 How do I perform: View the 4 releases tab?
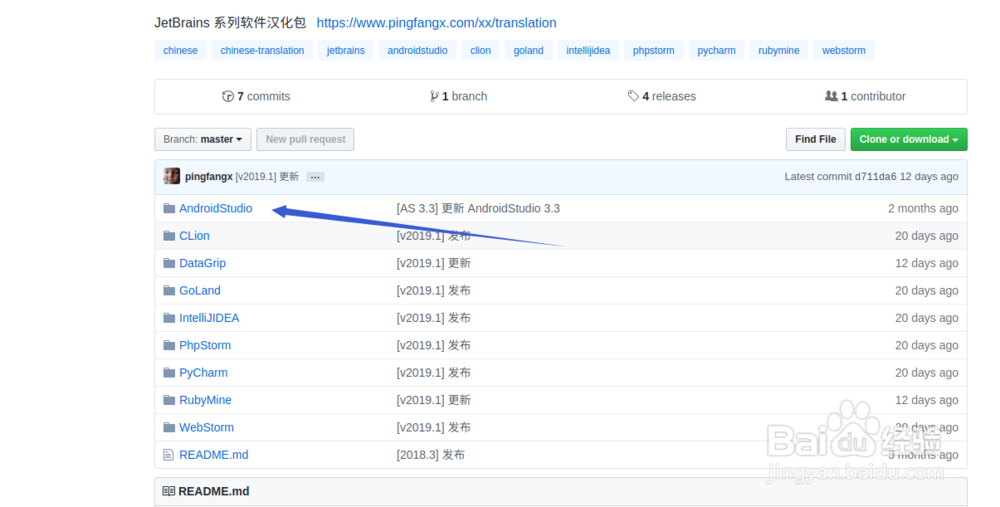click(x=662, y=97)
